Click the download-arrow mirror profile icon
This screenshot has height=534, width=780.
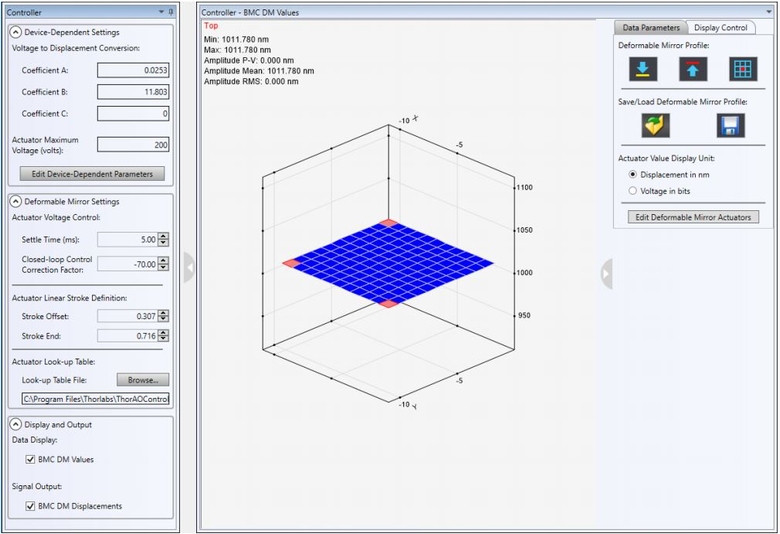pos(642,69)
